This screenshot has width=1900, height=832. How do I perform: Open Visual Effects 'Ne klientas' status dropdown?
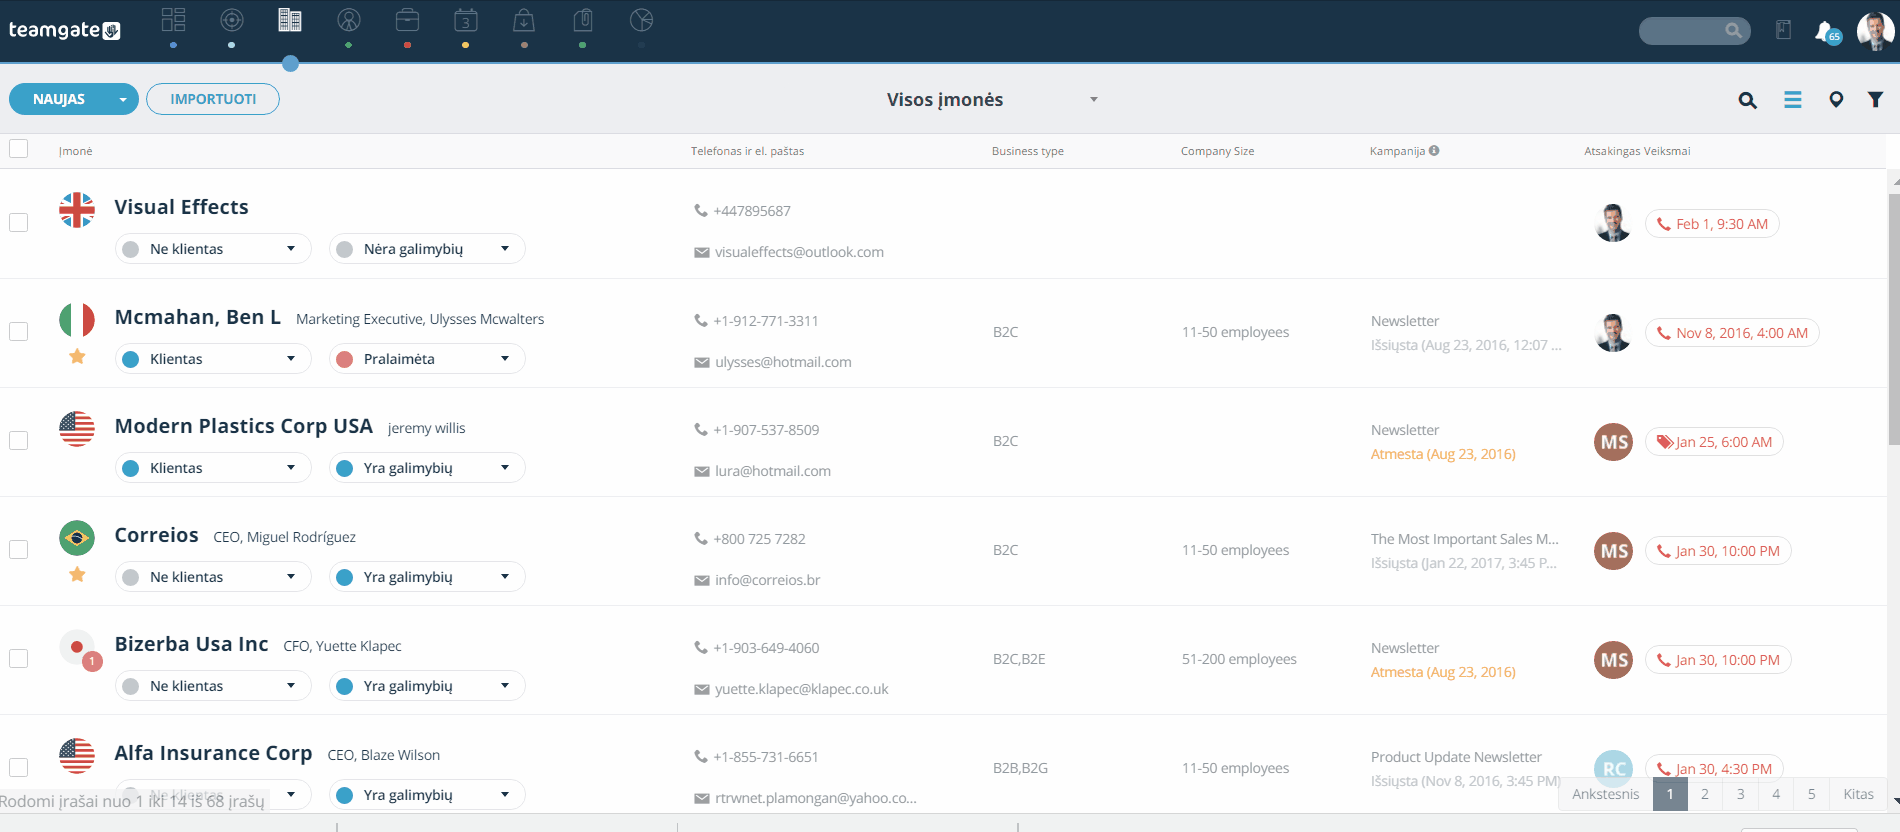pos(213,249)
